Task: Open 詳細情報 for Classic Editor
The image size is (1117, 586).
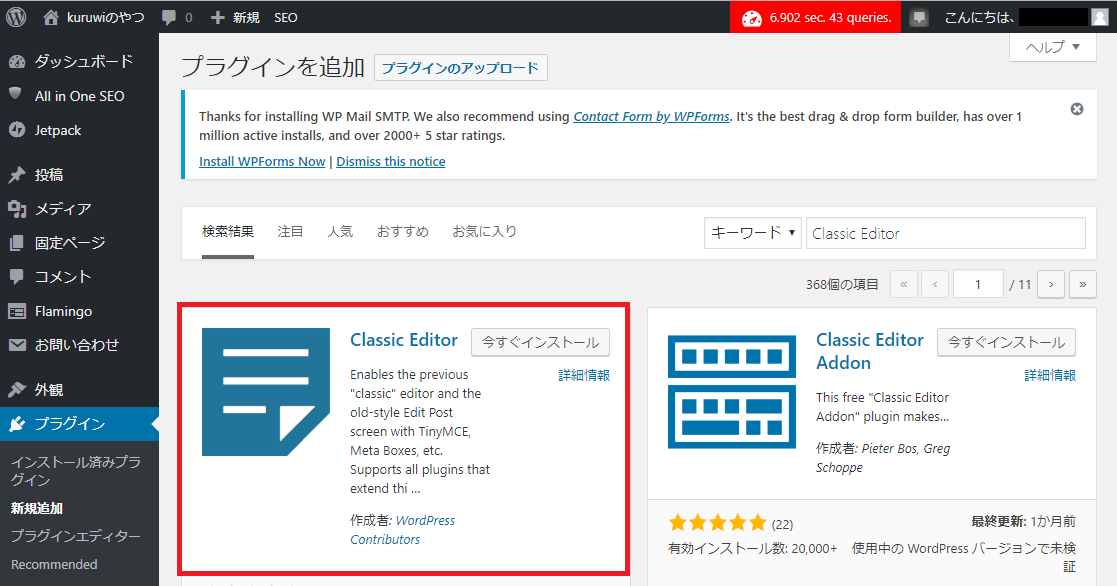Action: point(584,375)
